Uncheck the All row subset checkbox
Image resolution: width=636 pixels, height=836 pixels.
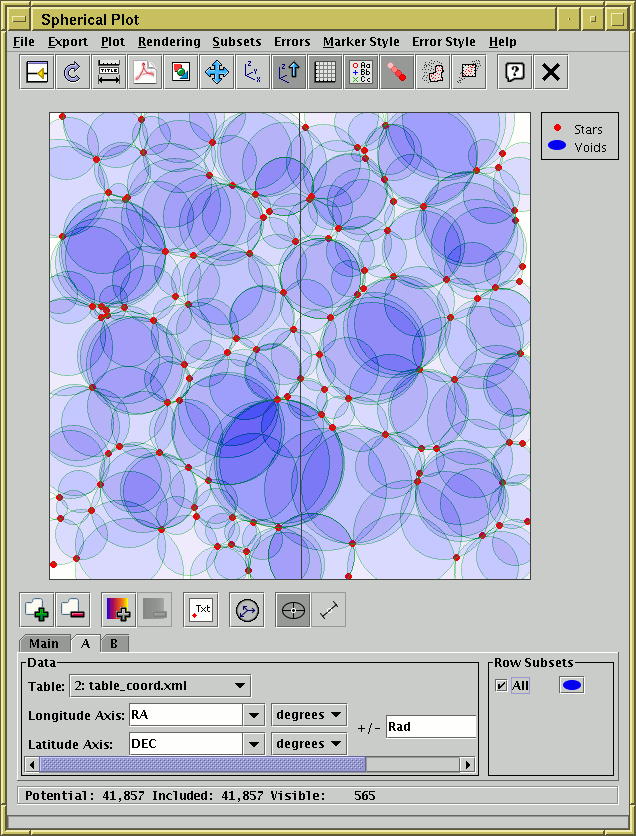[502, 685]
